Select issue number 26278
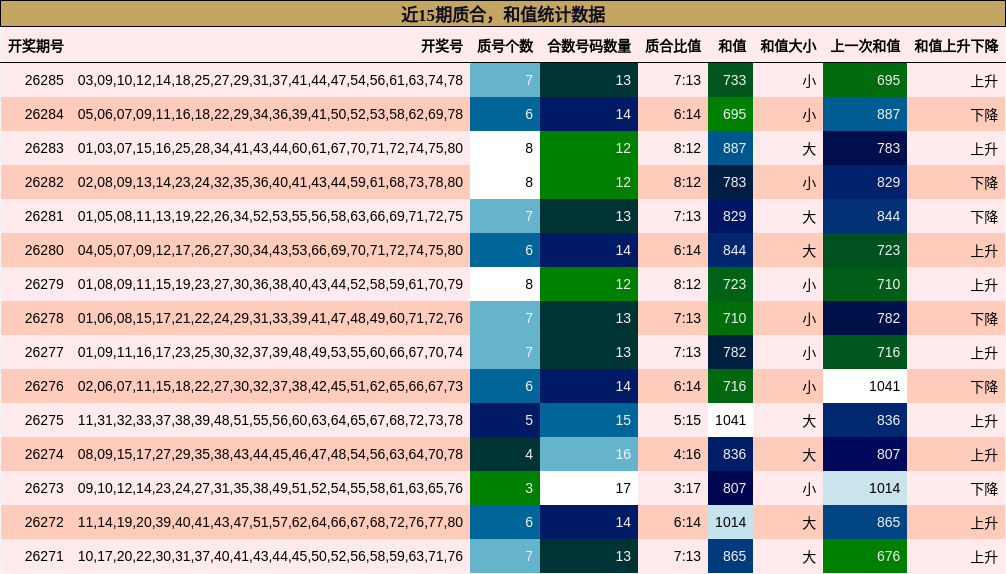The image size is (1006, 574). tap(44, 318)
